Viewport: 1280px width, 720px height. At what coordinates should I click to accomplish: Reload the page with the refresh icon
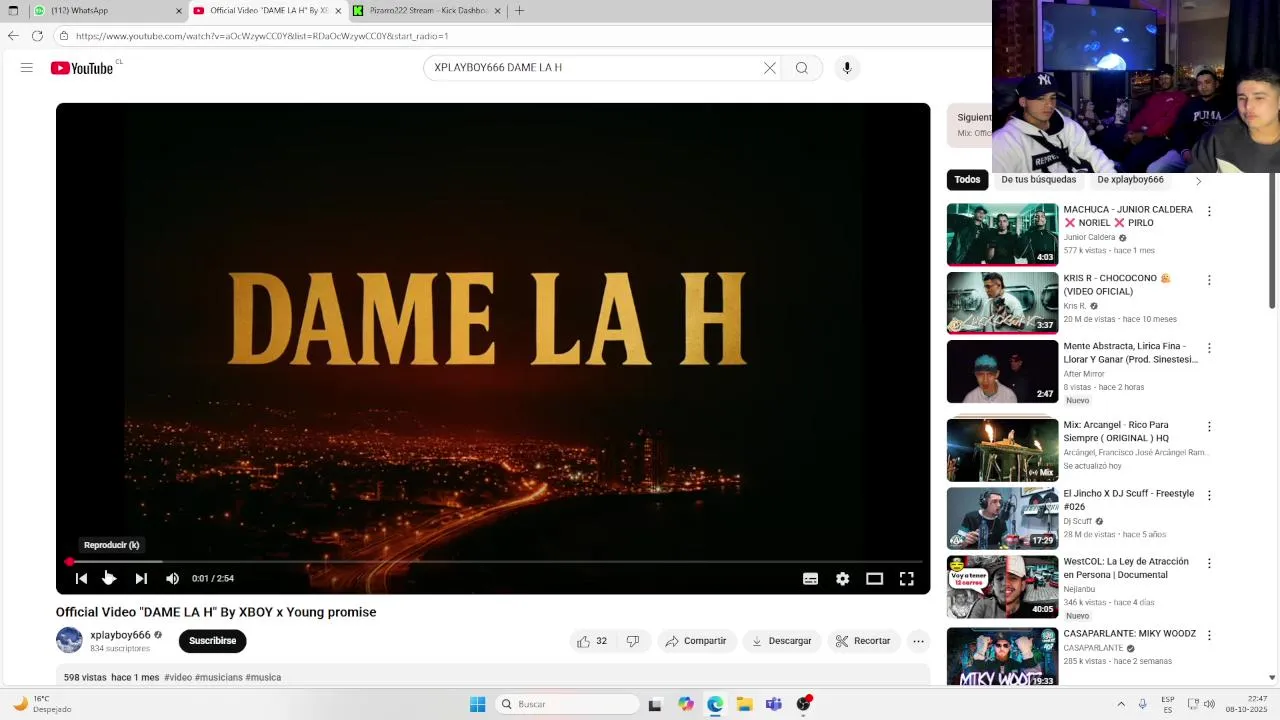click(37, 36)
